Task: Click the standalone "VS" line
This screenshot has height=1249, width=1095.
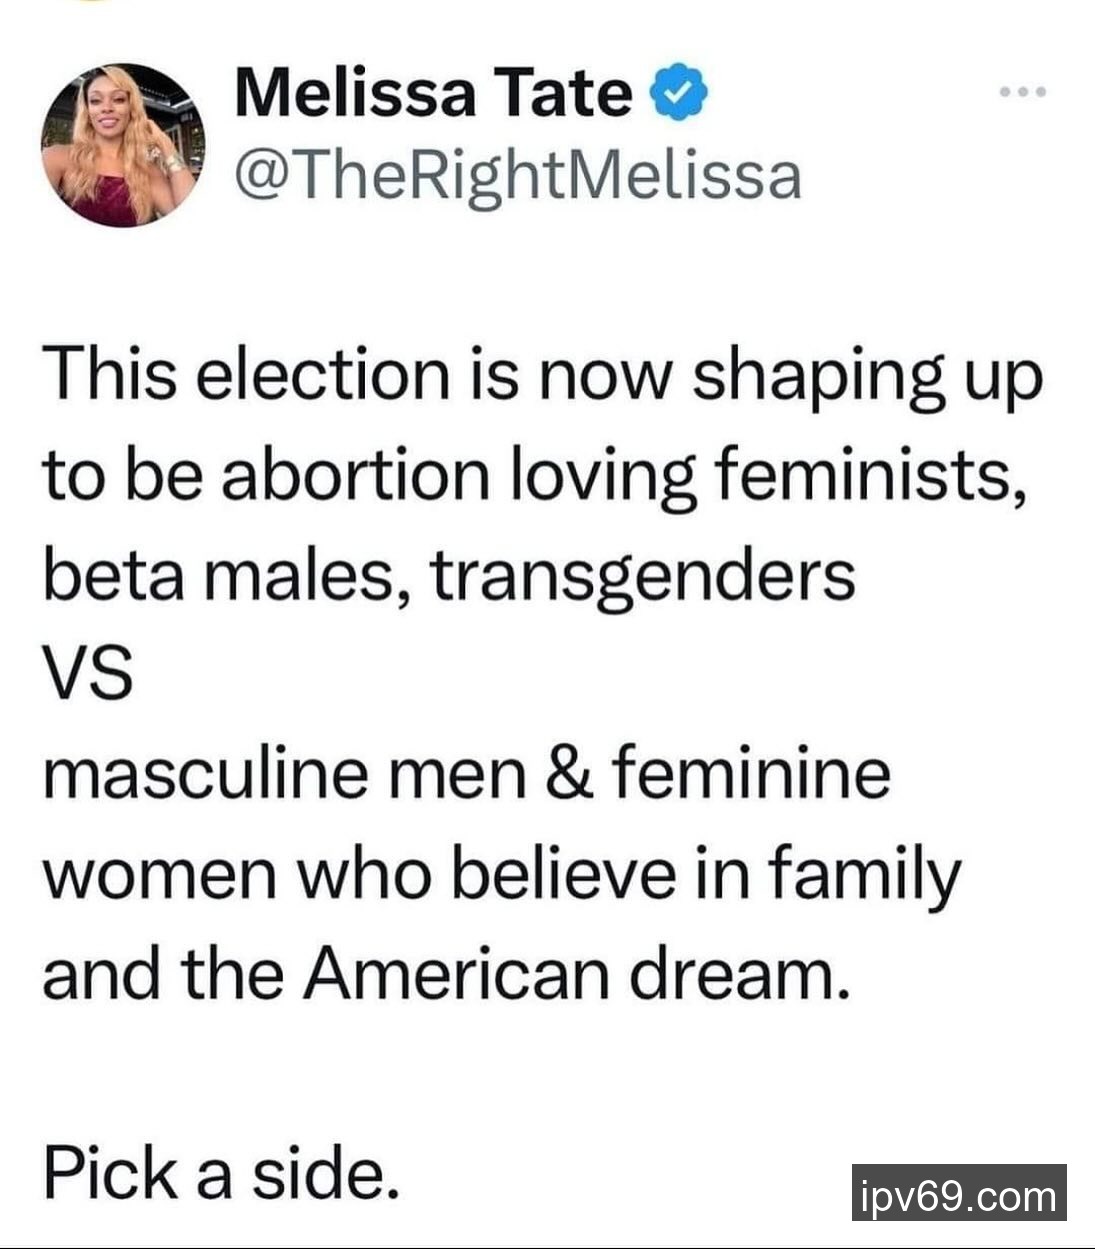Action: pyautogui.click(x=87, y=674)
